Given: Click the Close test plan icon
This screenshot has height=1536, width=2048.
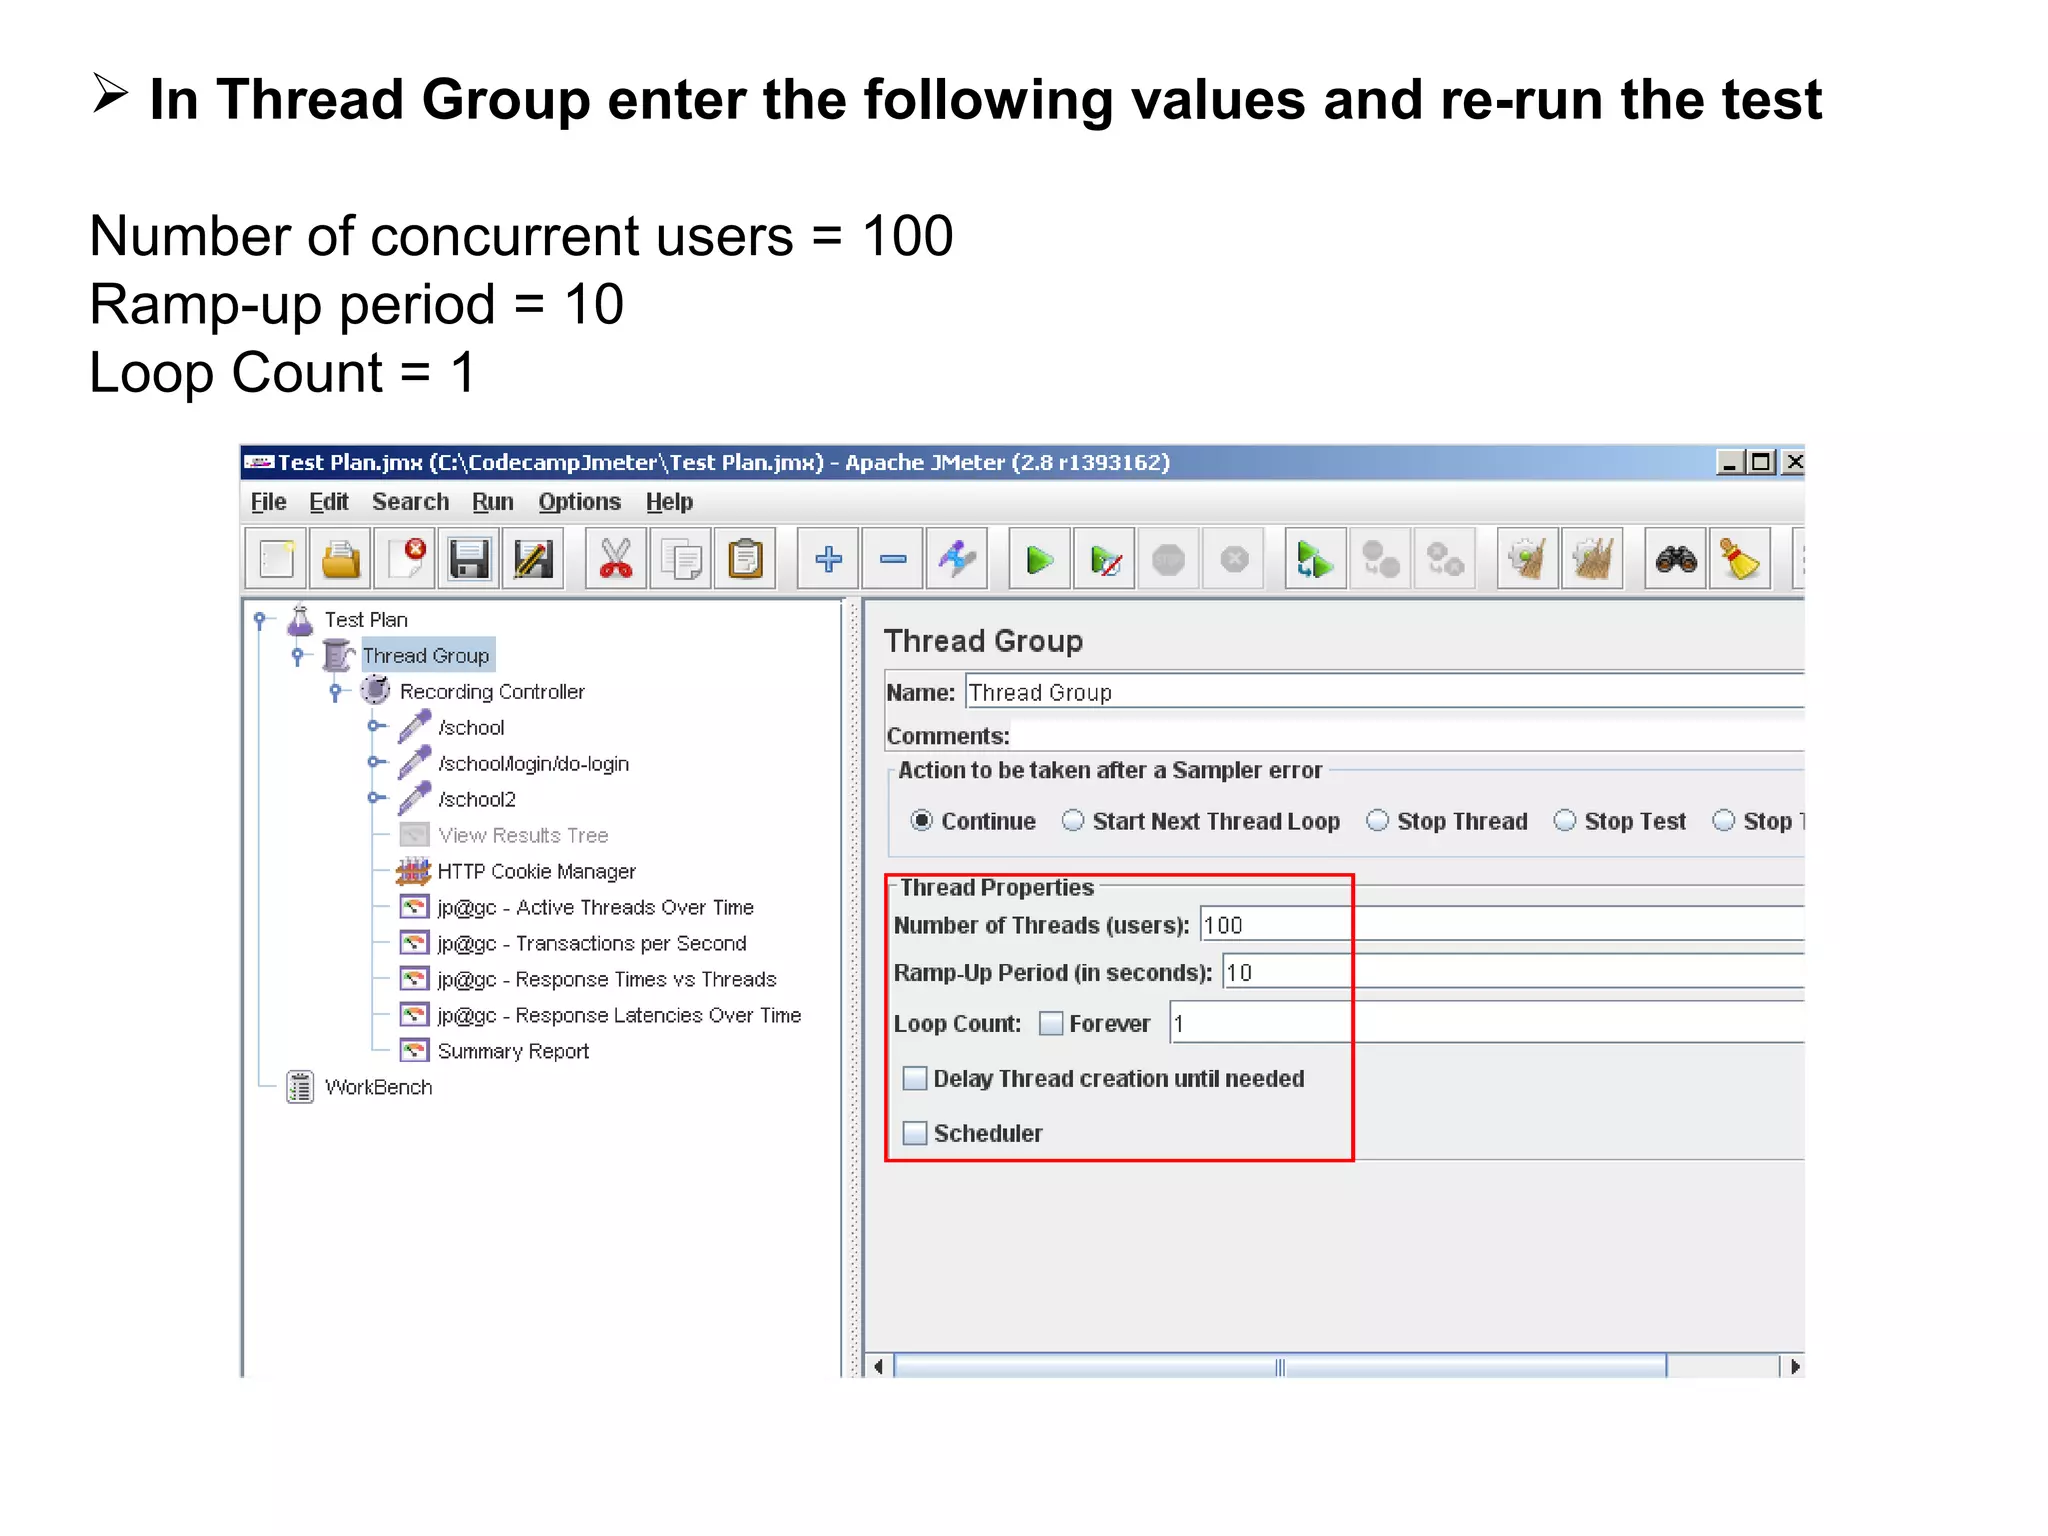Looking at the screenshot, I should (406, 559).
